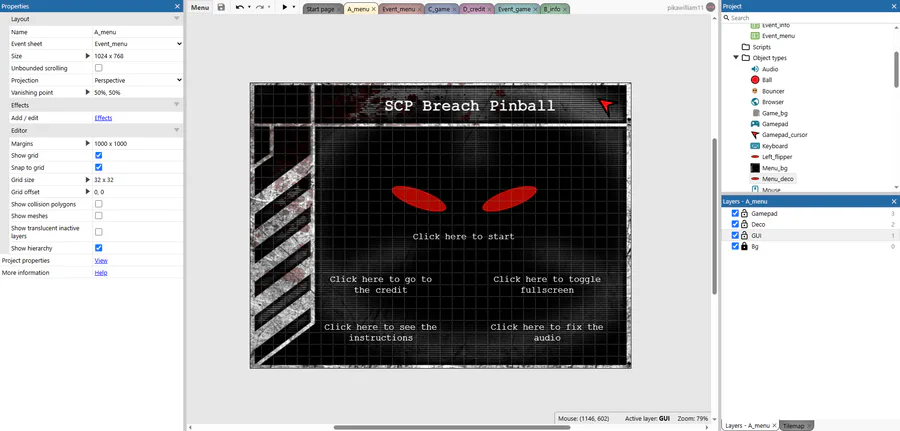Uncheck the Show hierarchy checkbox
900x431 pixels.
coord(99,248)
